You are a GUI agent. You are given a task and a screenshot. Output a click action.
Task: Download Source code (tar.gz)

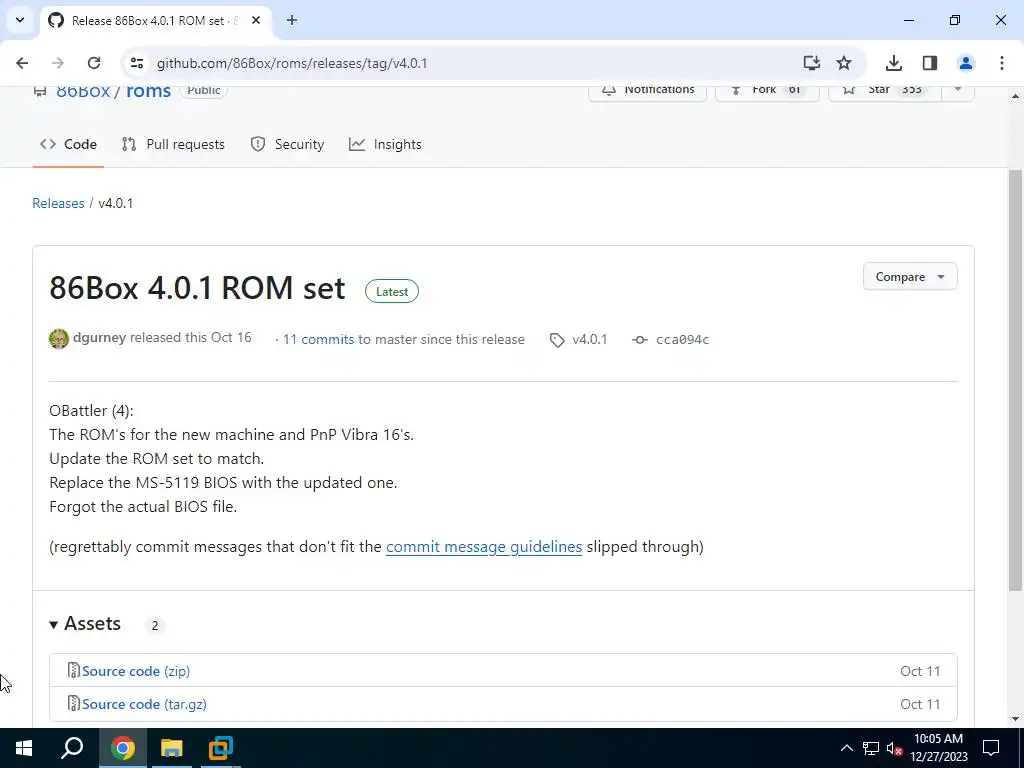(x=144, y=704)
